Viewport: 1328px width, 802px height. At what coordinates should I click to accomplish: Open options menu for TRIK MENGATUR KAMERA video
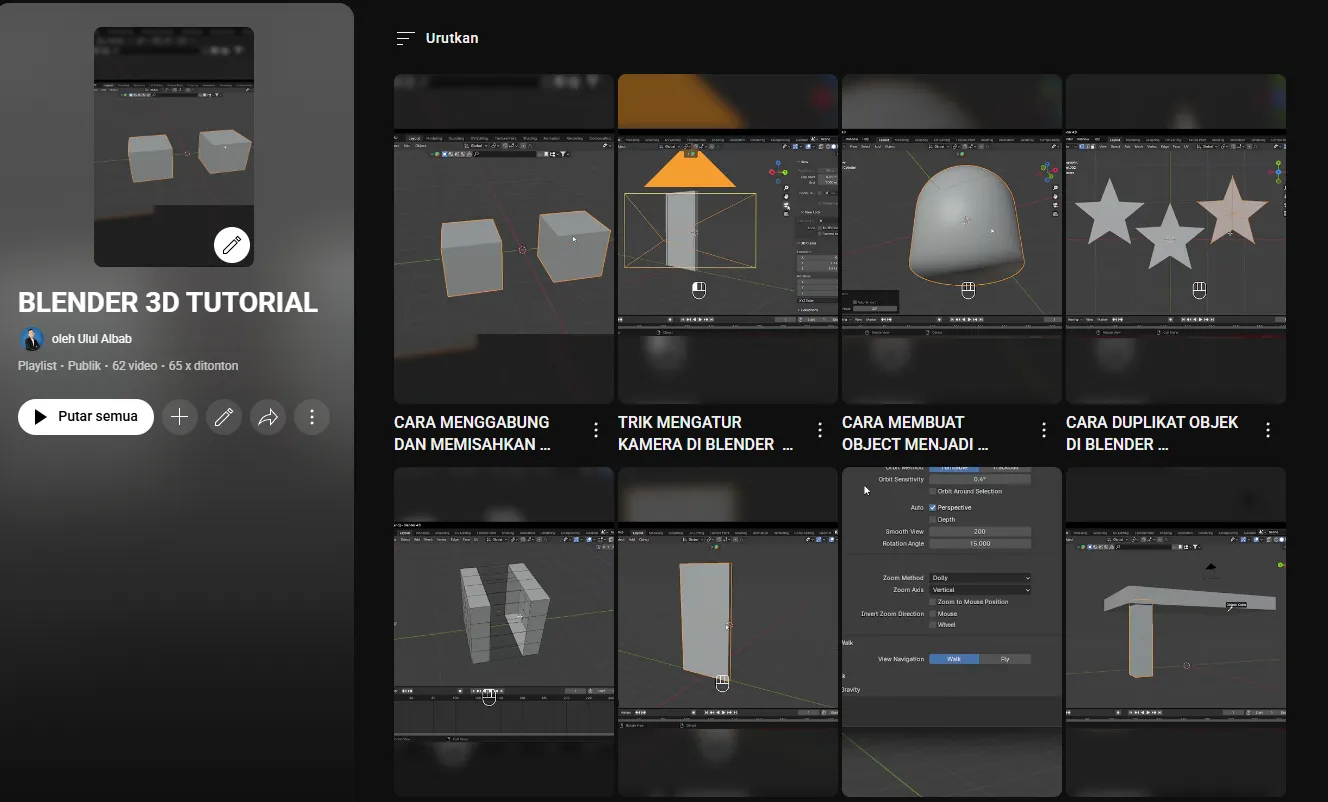pyautogui.click(x=820, y=430)
